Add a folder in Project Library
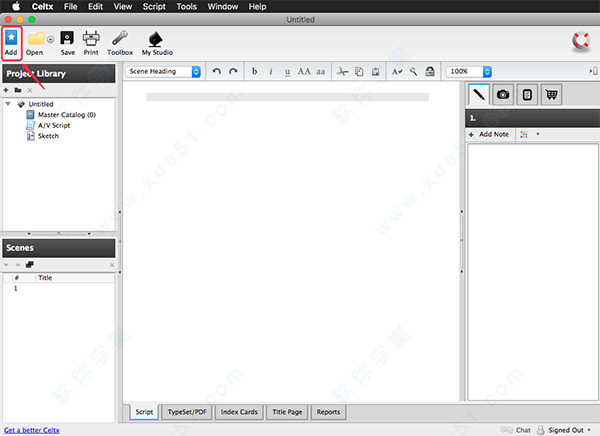 click(18, 90)
